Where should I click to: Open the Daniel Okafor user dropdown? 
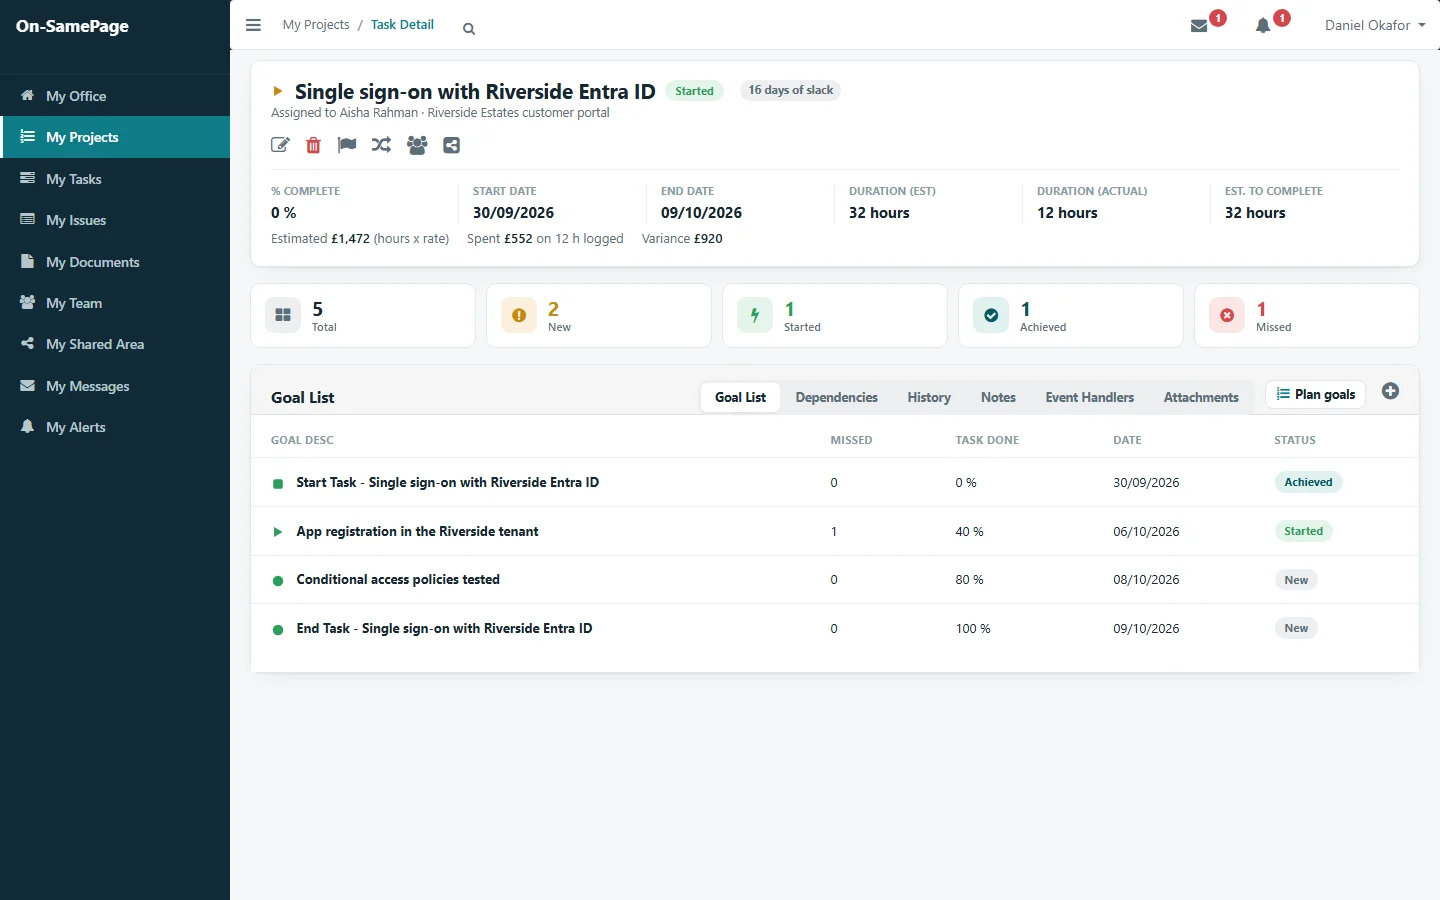[x=1375, y=25]
